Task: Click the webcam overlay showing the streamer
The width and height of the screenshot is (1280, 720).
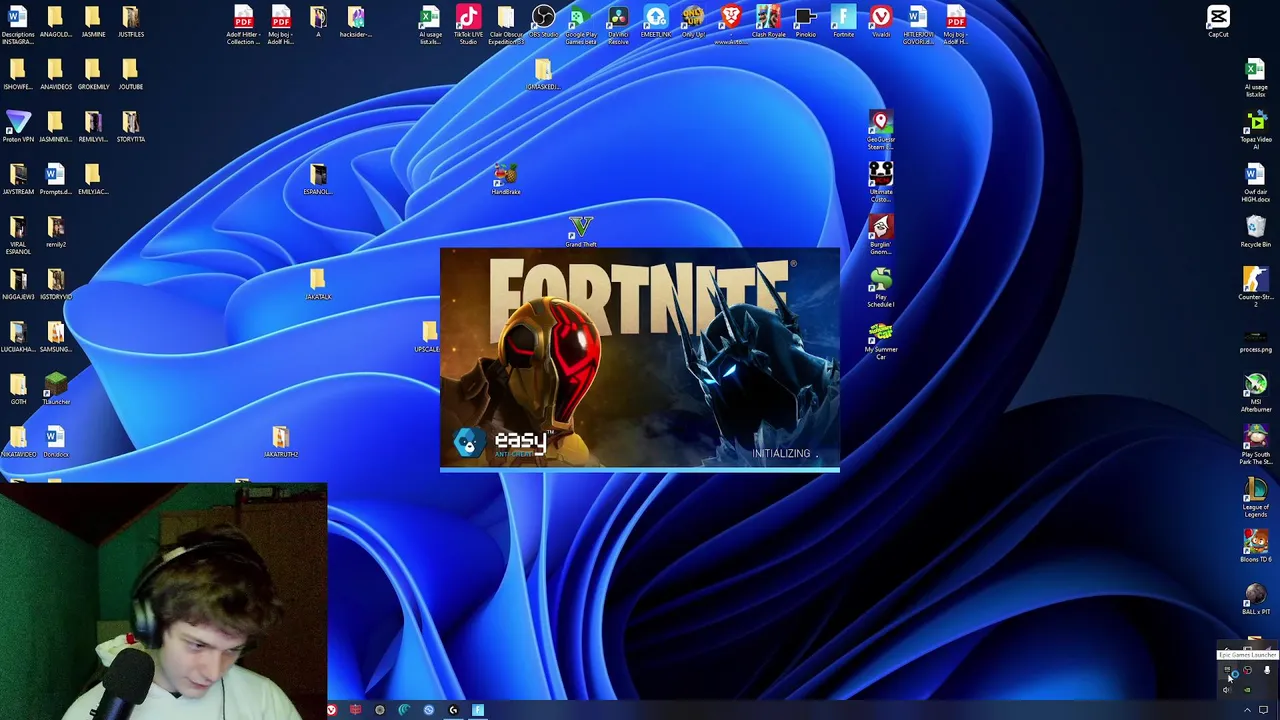Action: (x=163, y=601)
